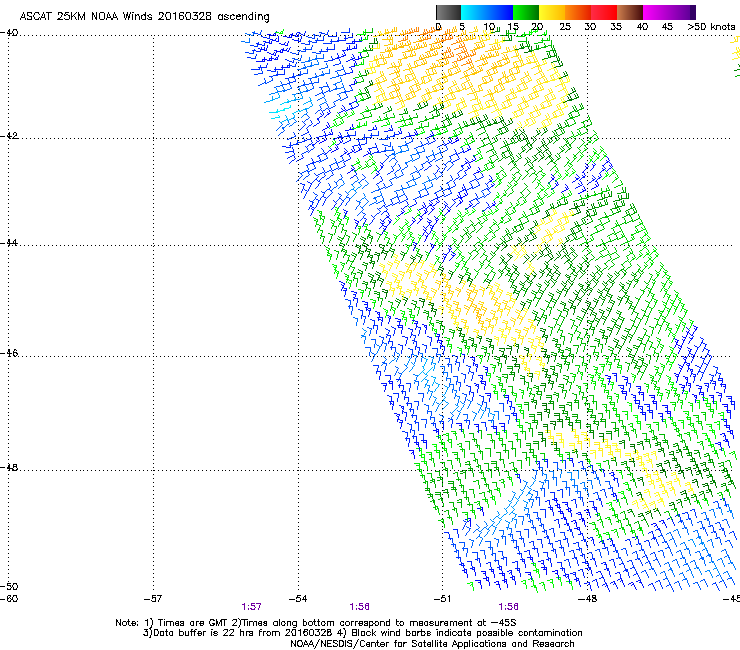The image size is (740, 650).
Task: Choose the yellow 20-25 knots legend swatch
Action: 552,12
